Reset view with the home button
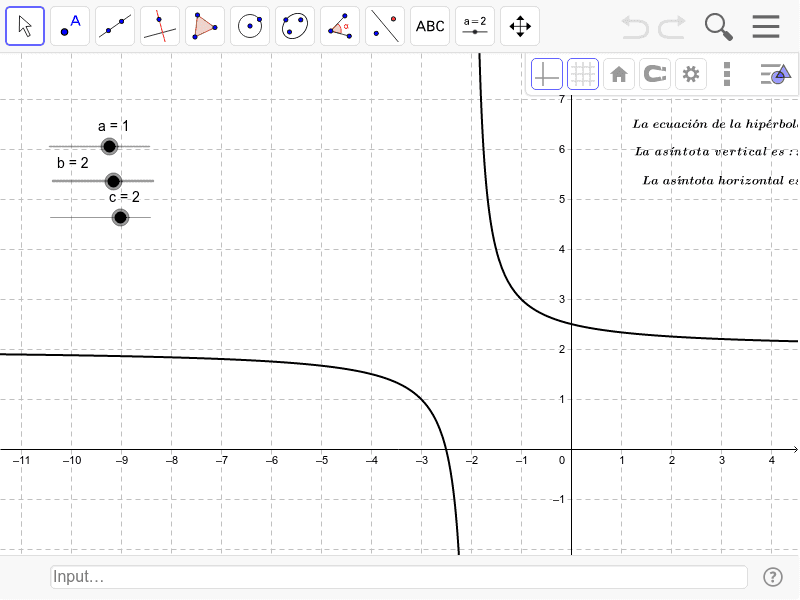 (619, 74)
